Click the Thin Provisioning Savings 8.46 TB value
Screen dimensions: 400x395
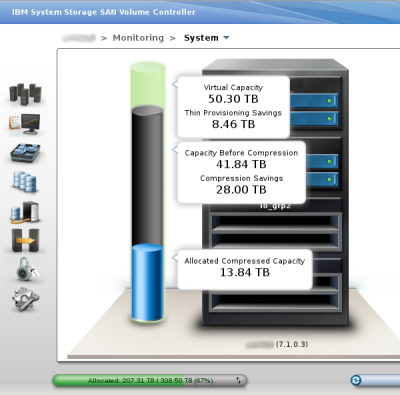point(233,124)
